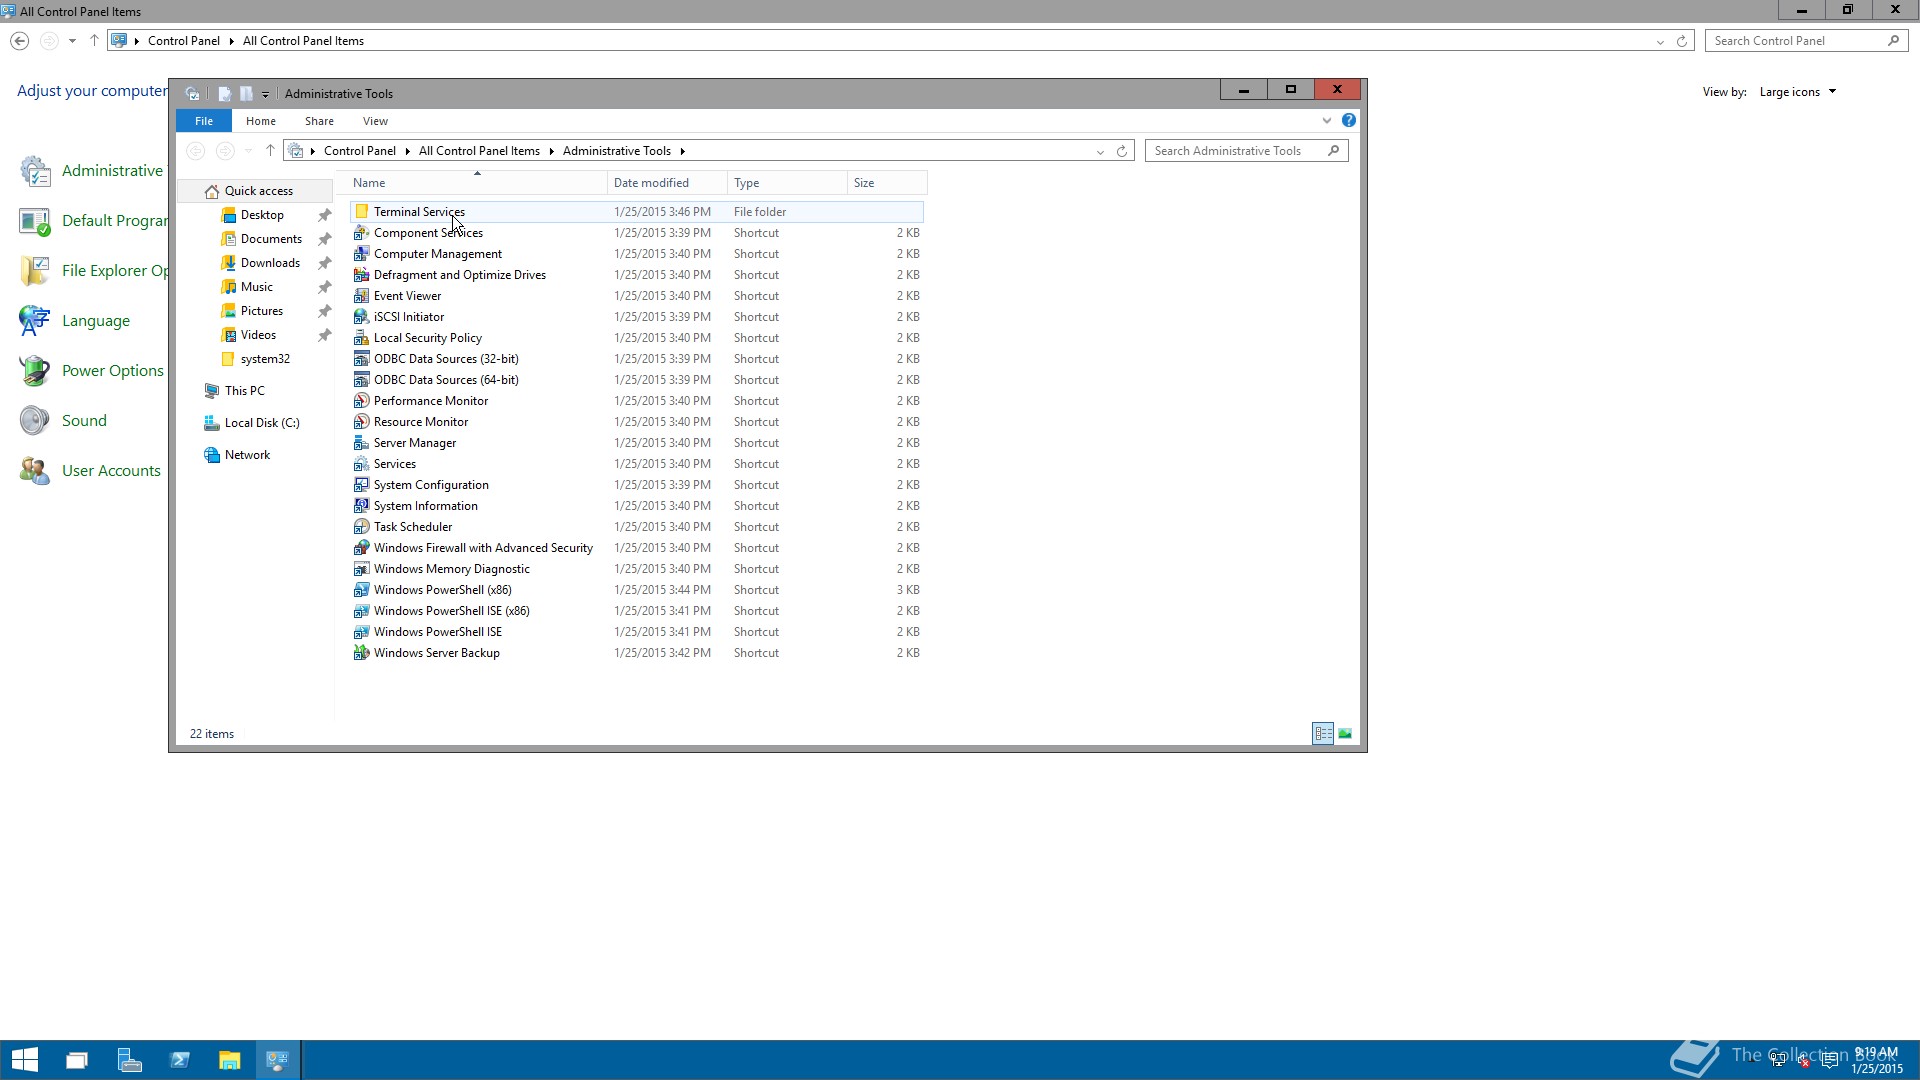Select Local Disk (C:) in navigation pane
1920x1080 pixels.
[262, 423]
